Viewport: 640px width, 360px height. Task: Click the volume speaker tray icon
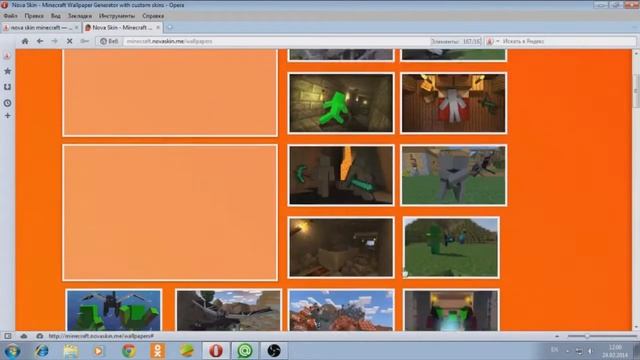[x=590, y=351]
